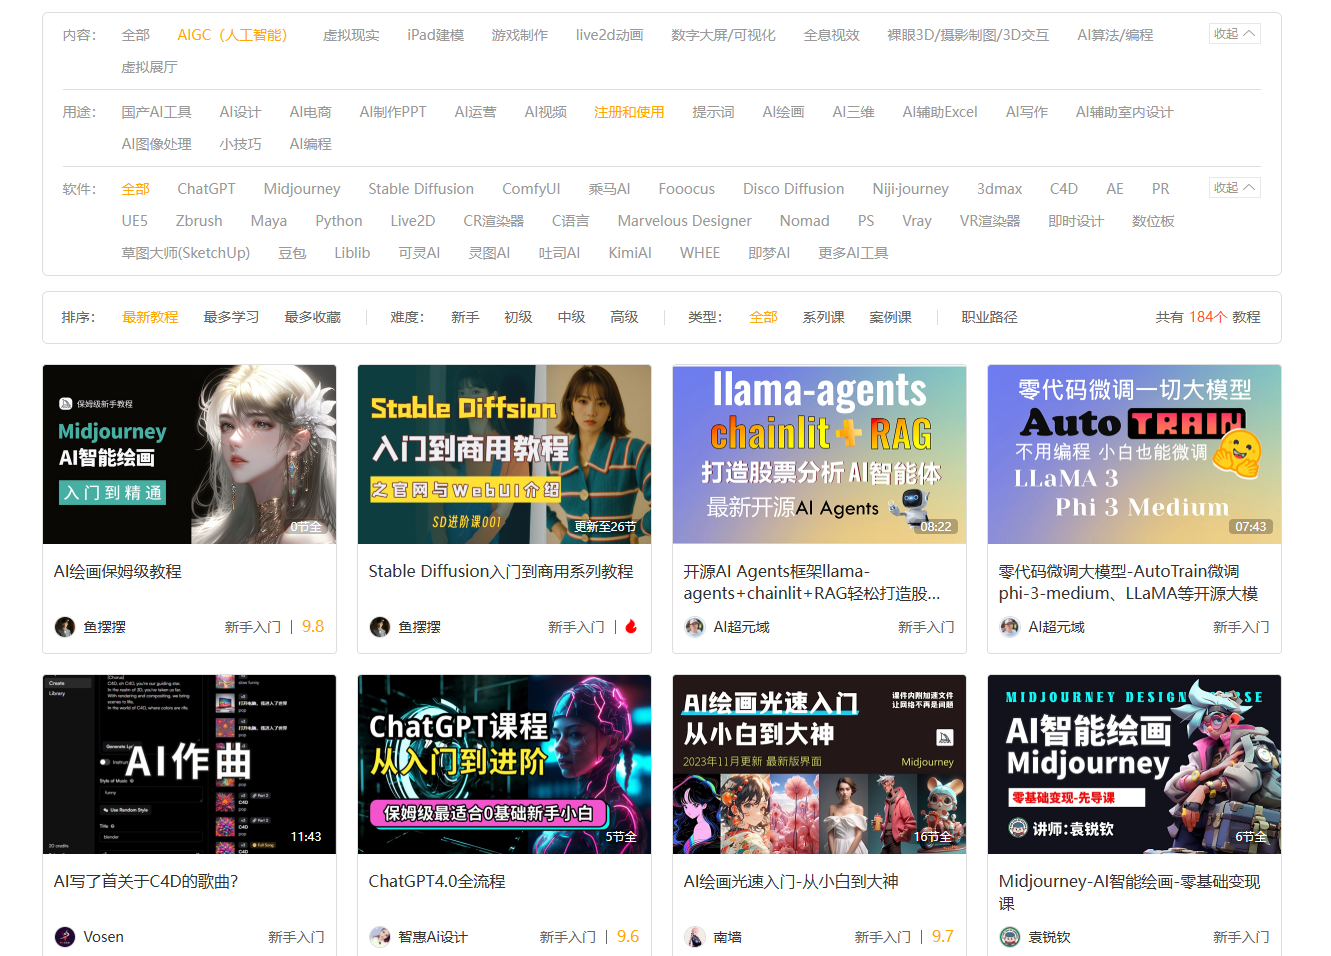Image resolution: width=1331 pixels, height=956 pixels.
Task: Select 全部 in 内容 category row
Action: point(136,35)
